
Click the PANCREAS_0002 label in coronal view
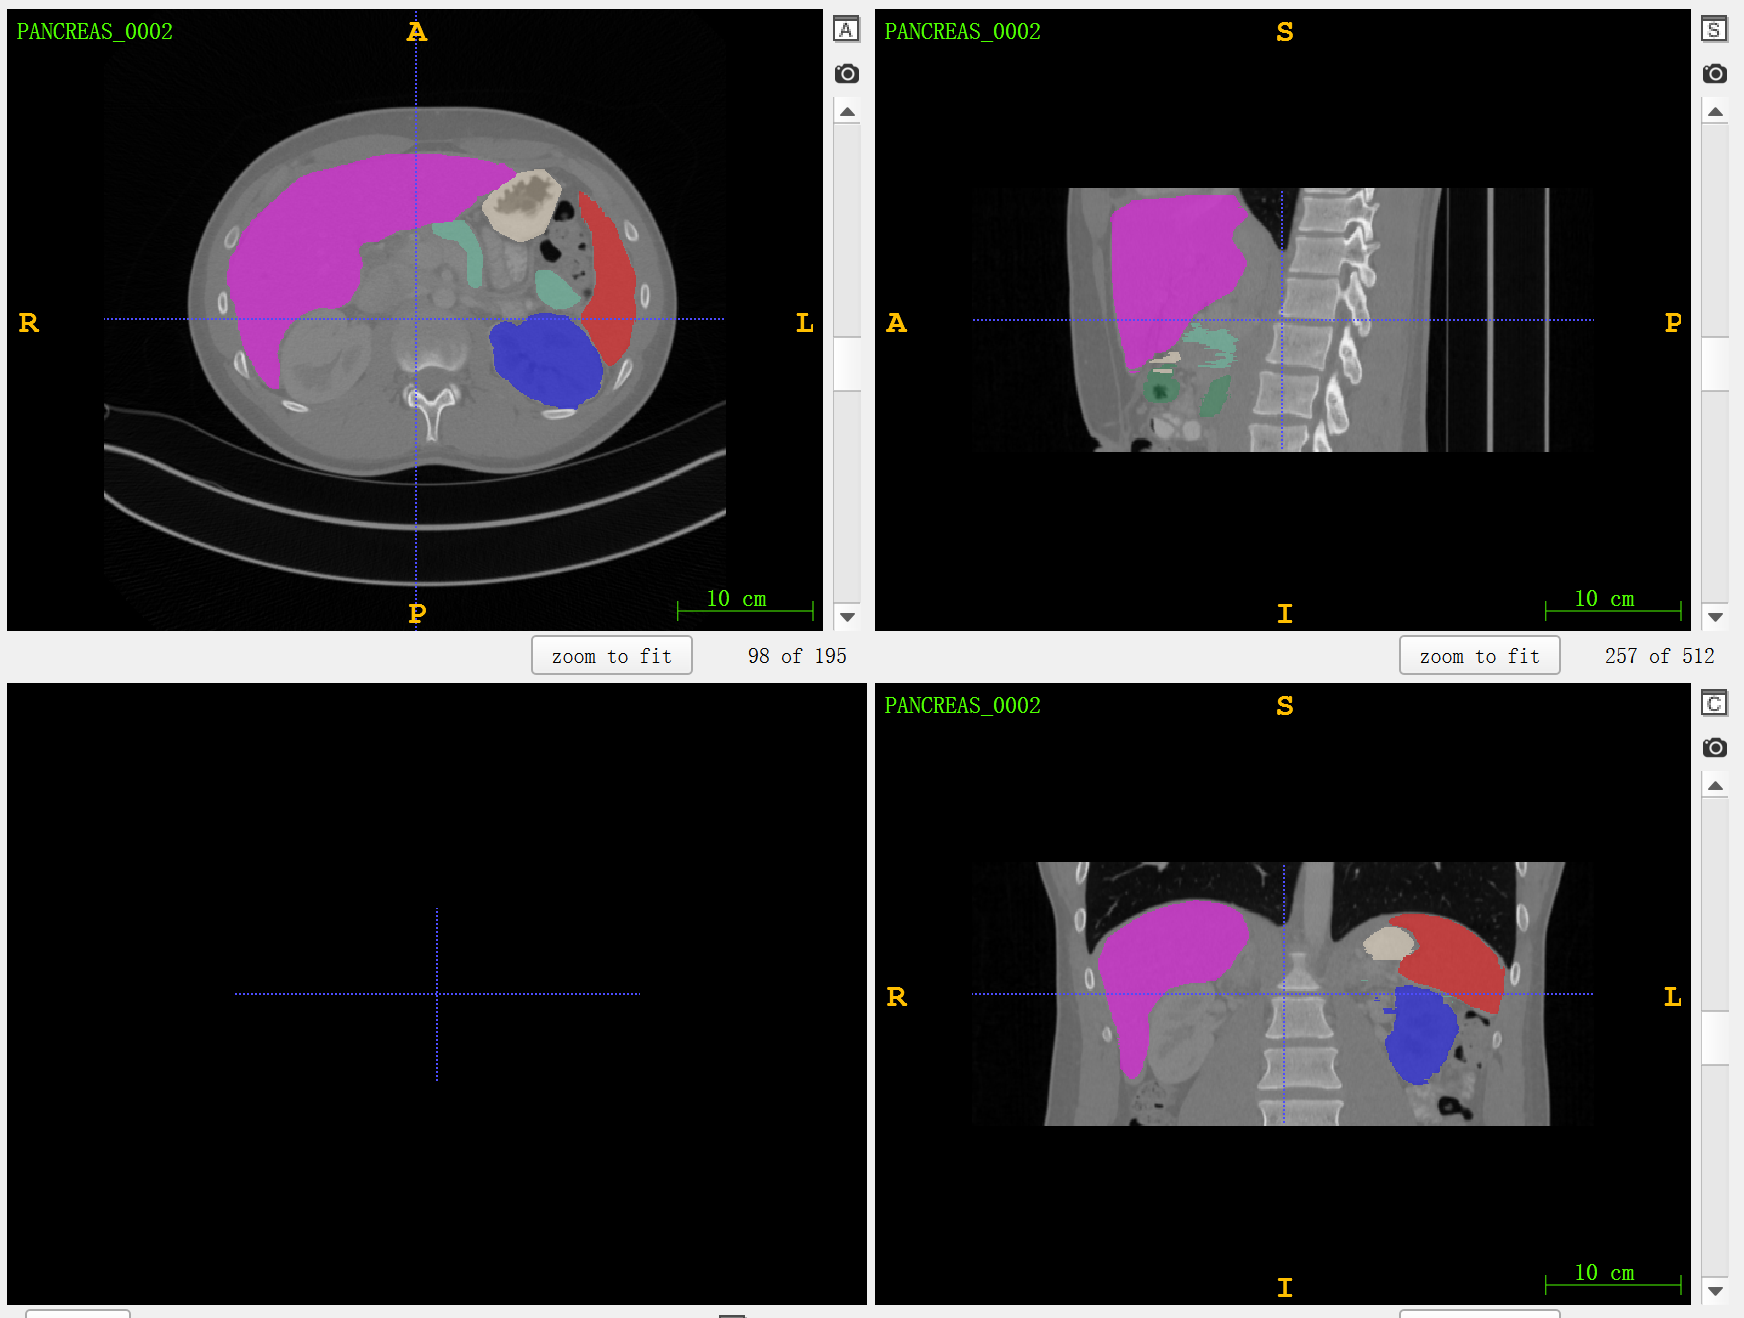(963, 706)
